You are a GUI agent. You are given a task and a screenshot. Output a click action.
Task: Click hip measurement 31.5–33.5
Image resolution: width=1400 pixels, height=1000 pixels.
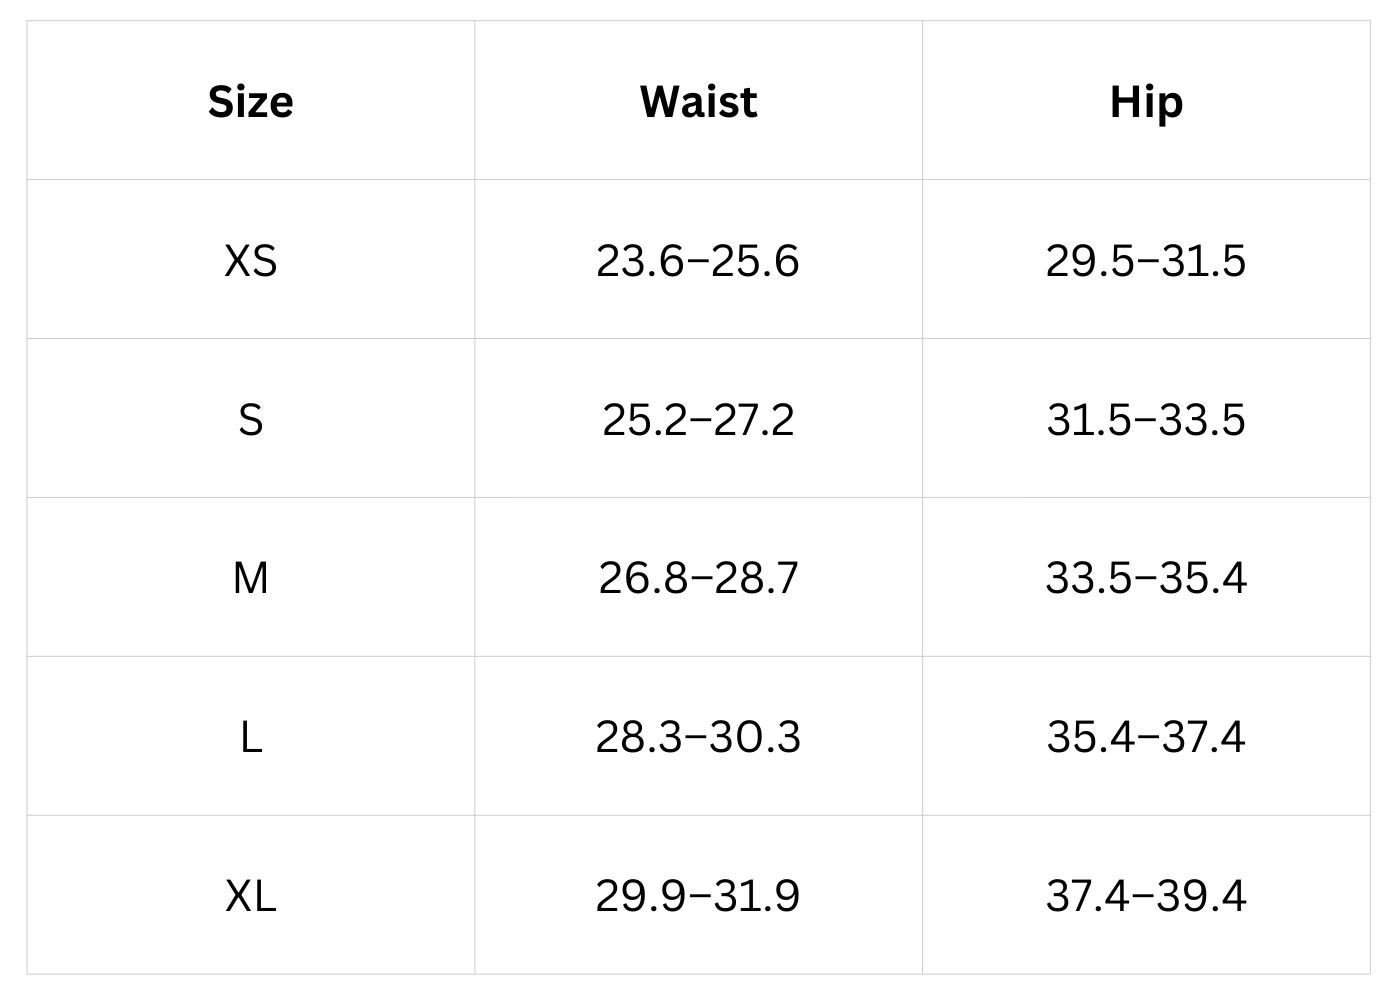pos(1146,419)
